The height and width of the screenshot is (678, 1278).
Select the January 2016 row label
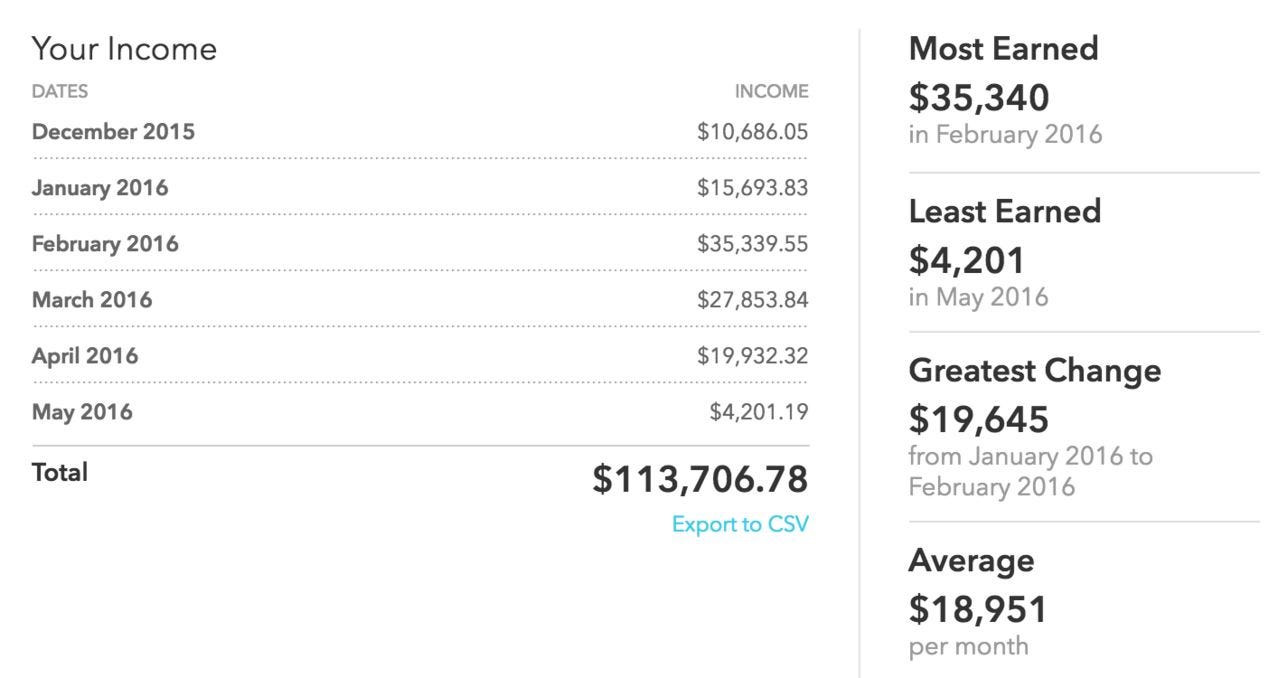[x=100, y=188]
